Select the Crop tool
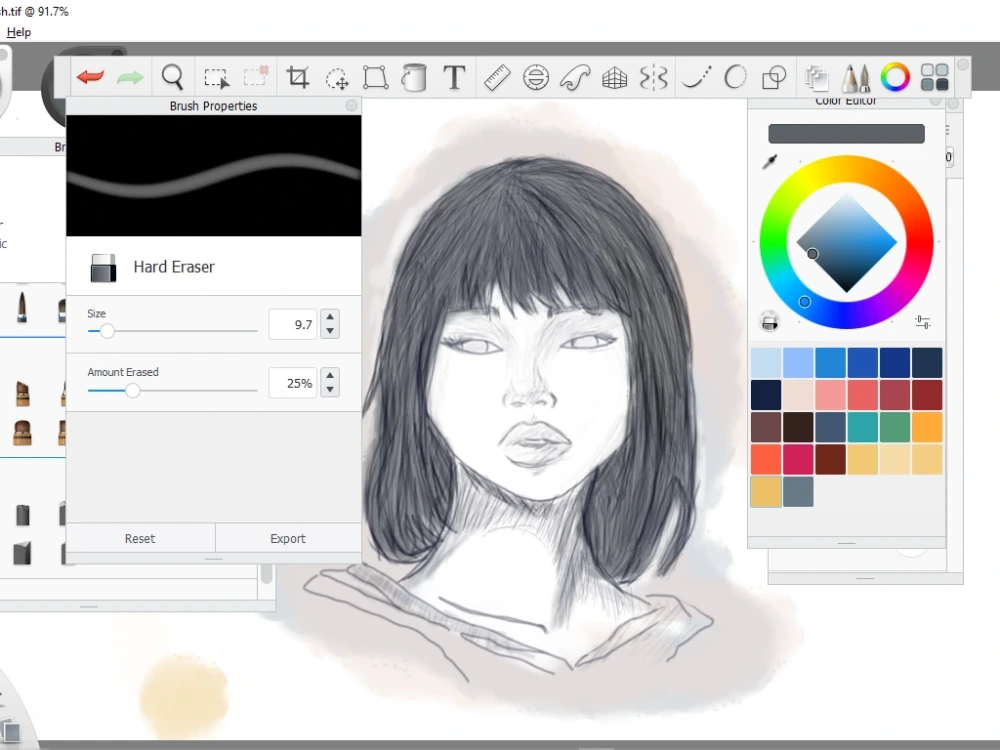This screenshot has height=750, width=1000. click(297, 77)
